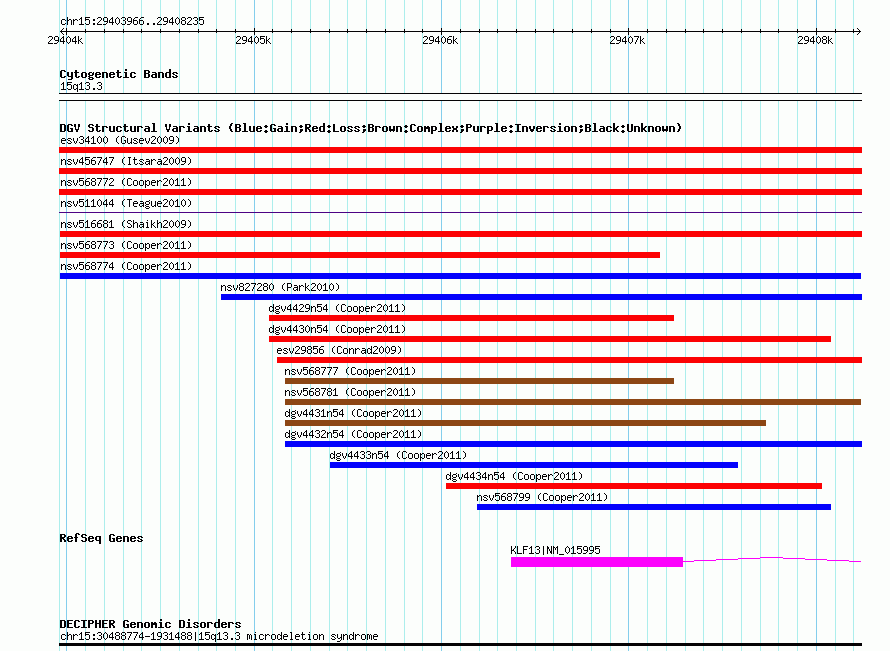
Task: Select the nsv568773 (Cooper2011) red bar
Action: click(359, 255)
